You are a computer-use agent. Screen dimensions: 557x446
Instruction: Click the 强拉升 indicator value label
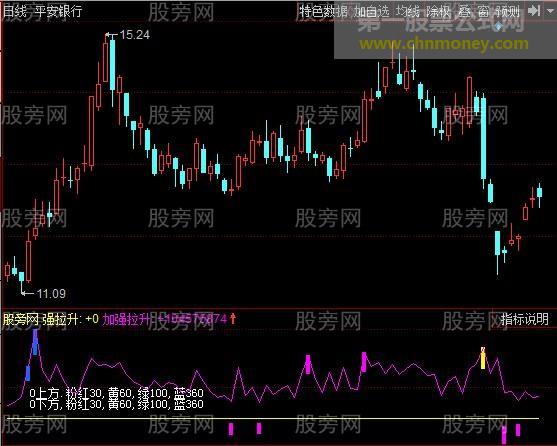tap(71, 319)
